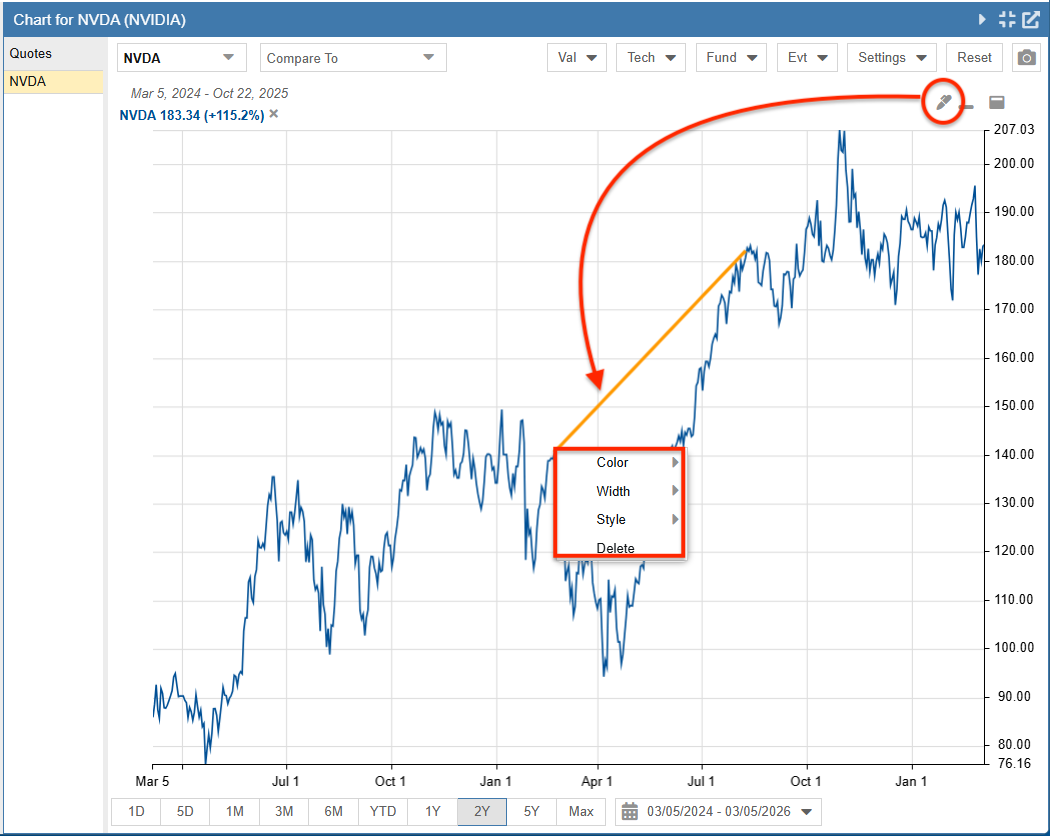The width and height of the screenshot is (1050, 836).
Task: Select the 1Y time range
Action: coord(433,812)
